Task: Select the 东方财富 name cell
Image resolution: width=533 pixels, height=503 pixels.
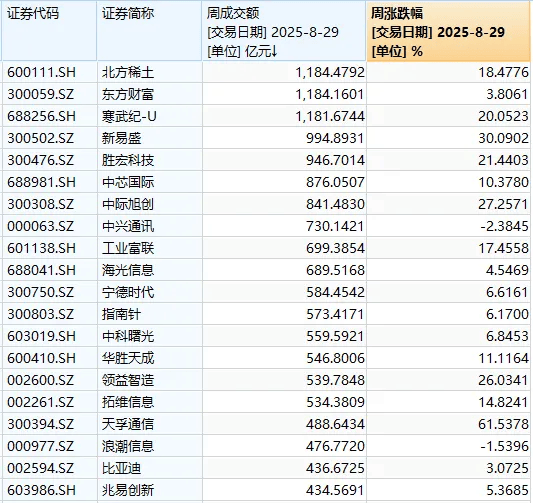Action: pyautogui.click(x=150, y=94)
